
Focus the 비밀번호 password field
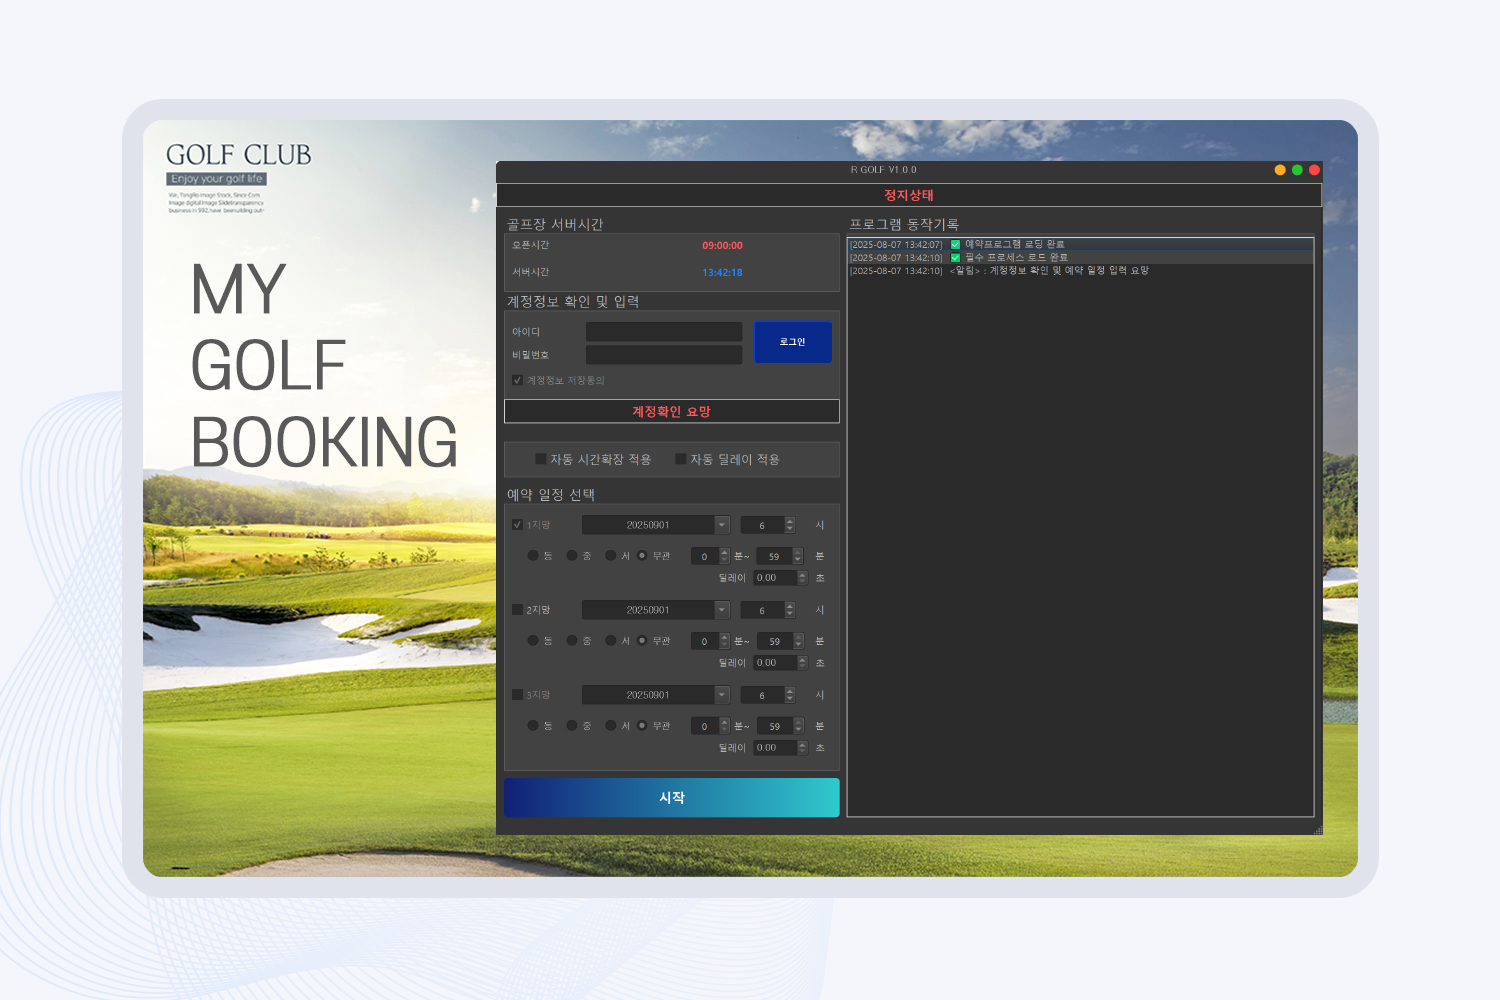663,355
